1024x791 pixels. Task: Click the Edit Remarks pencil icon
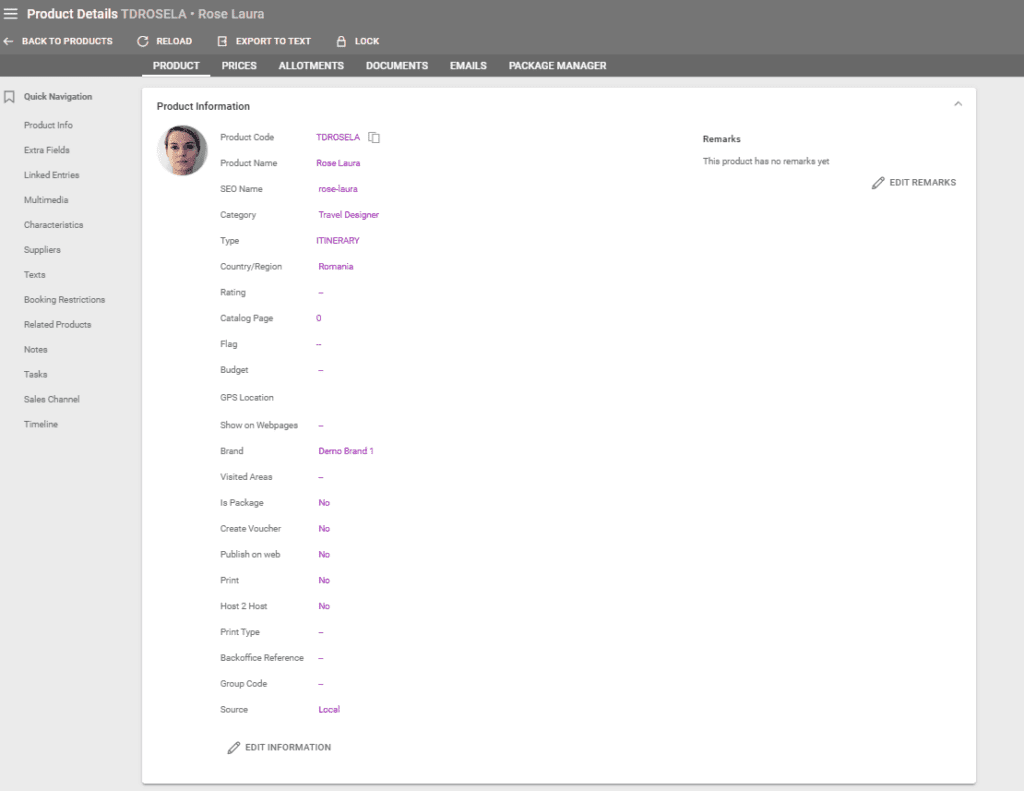[x=878, y=183]
